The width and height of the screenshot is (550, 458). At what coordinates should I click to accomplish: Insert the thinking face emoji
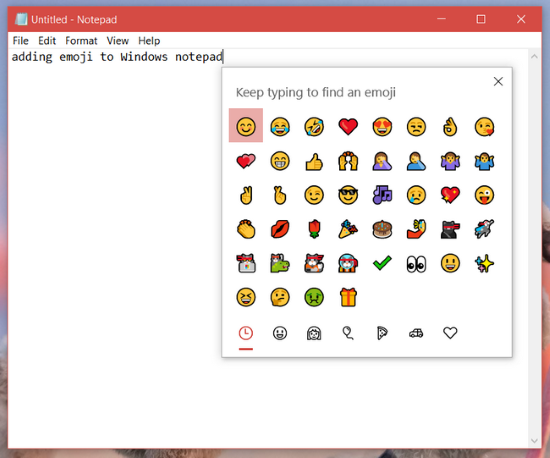[x=280, y=297]
